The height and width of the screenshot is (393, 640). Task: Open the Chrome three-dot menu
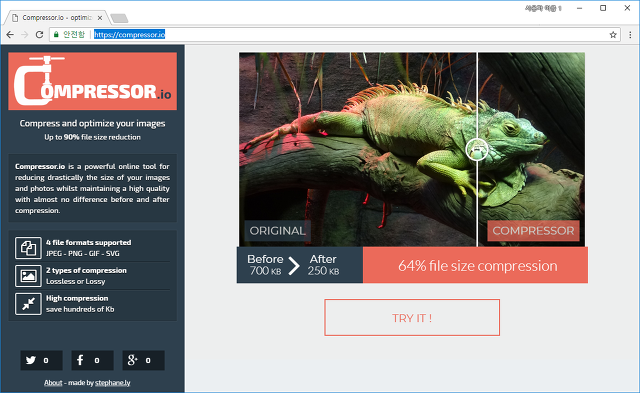point(630,35)
